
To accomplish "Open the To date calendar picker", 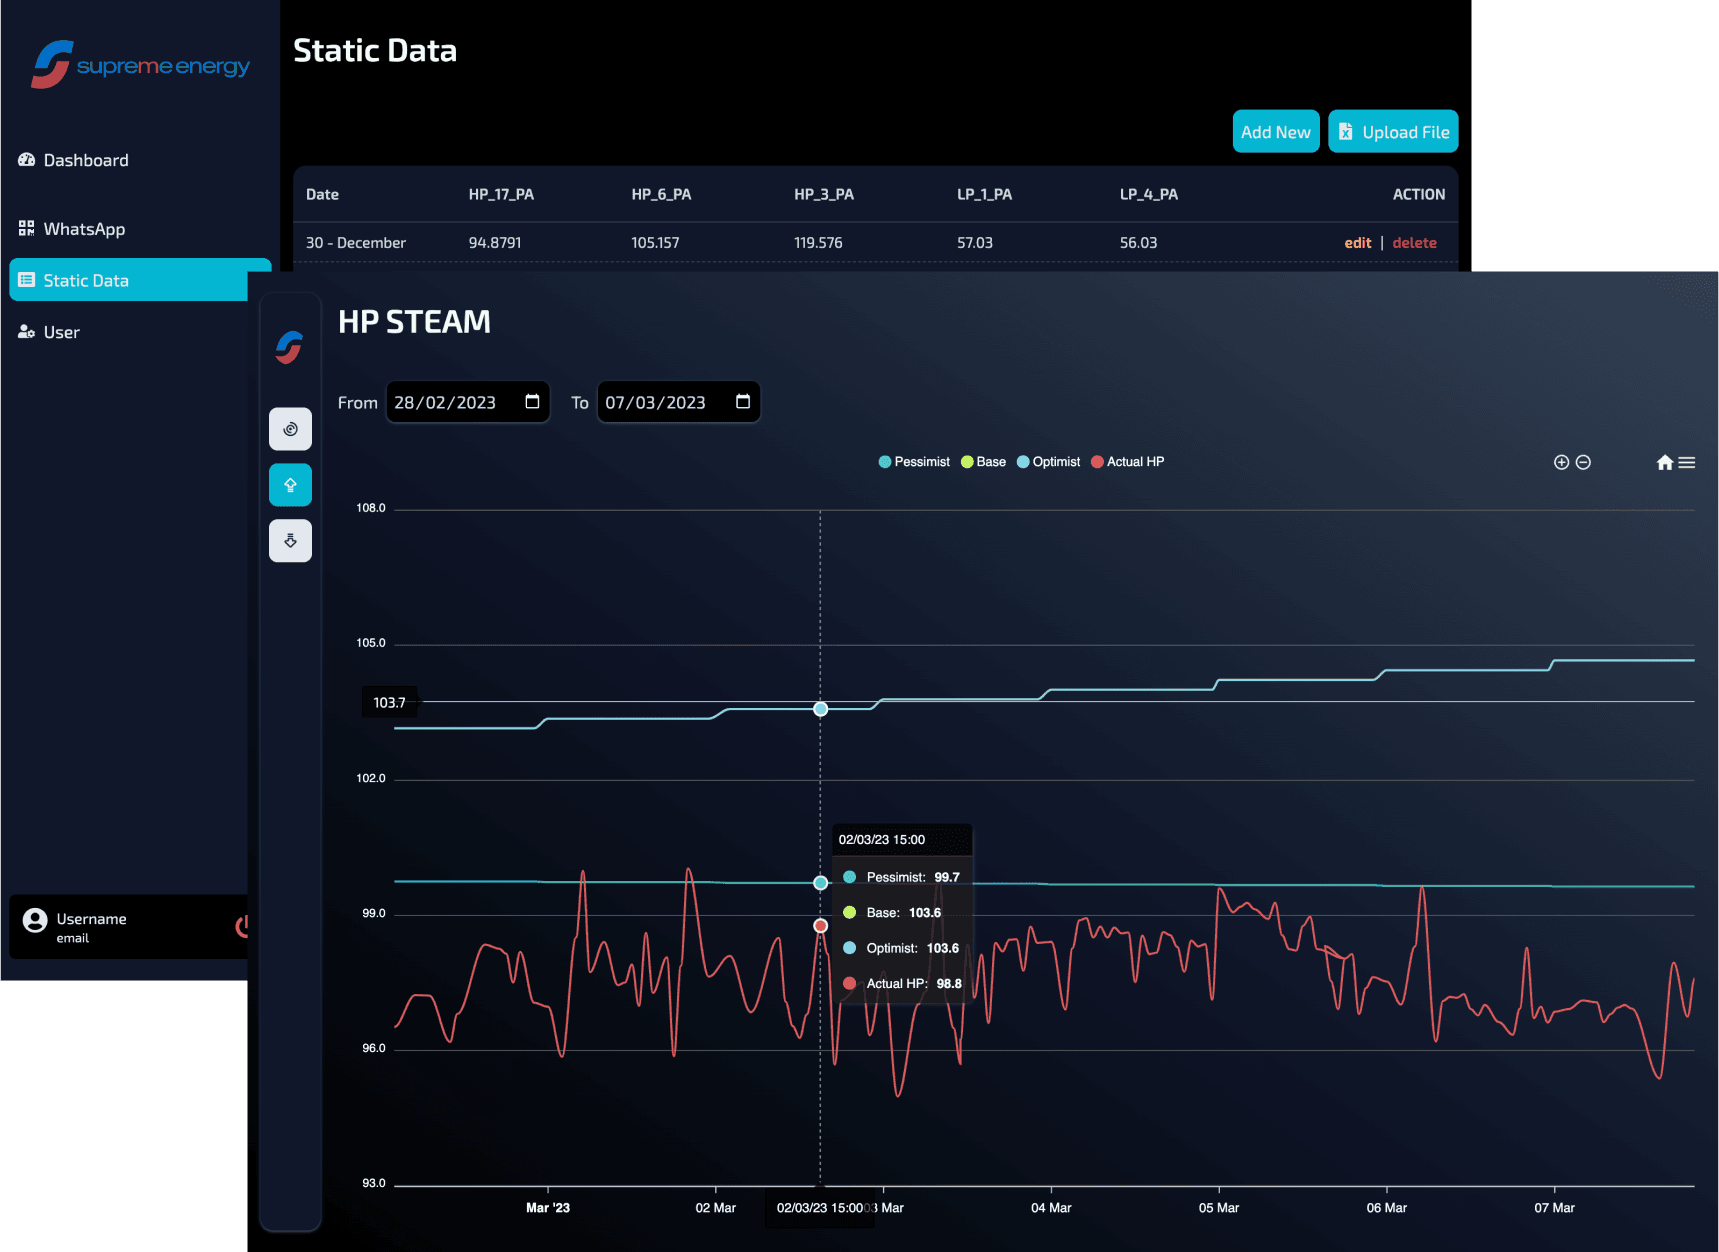I will 743,402.
